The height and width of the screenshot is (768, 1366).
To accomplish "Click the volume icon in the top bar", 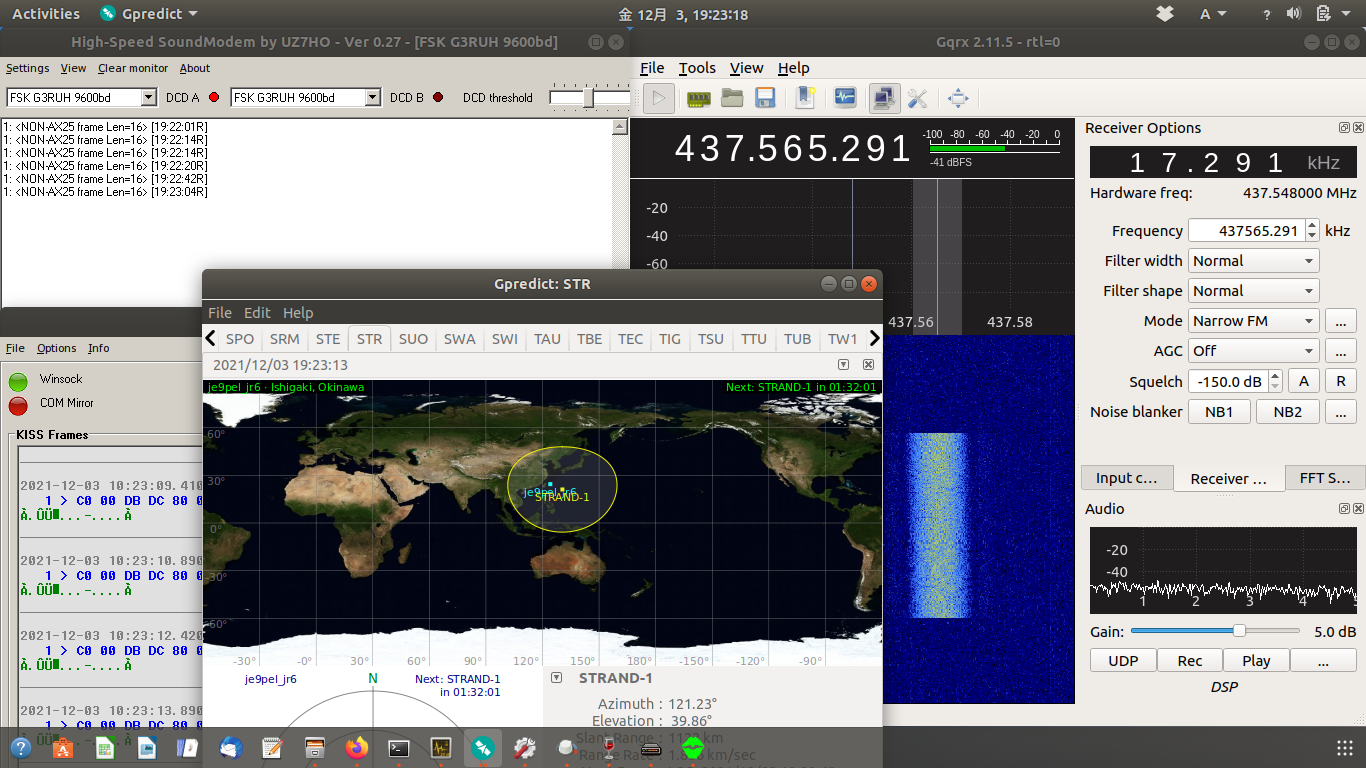I will click(x=1293, y=14).
